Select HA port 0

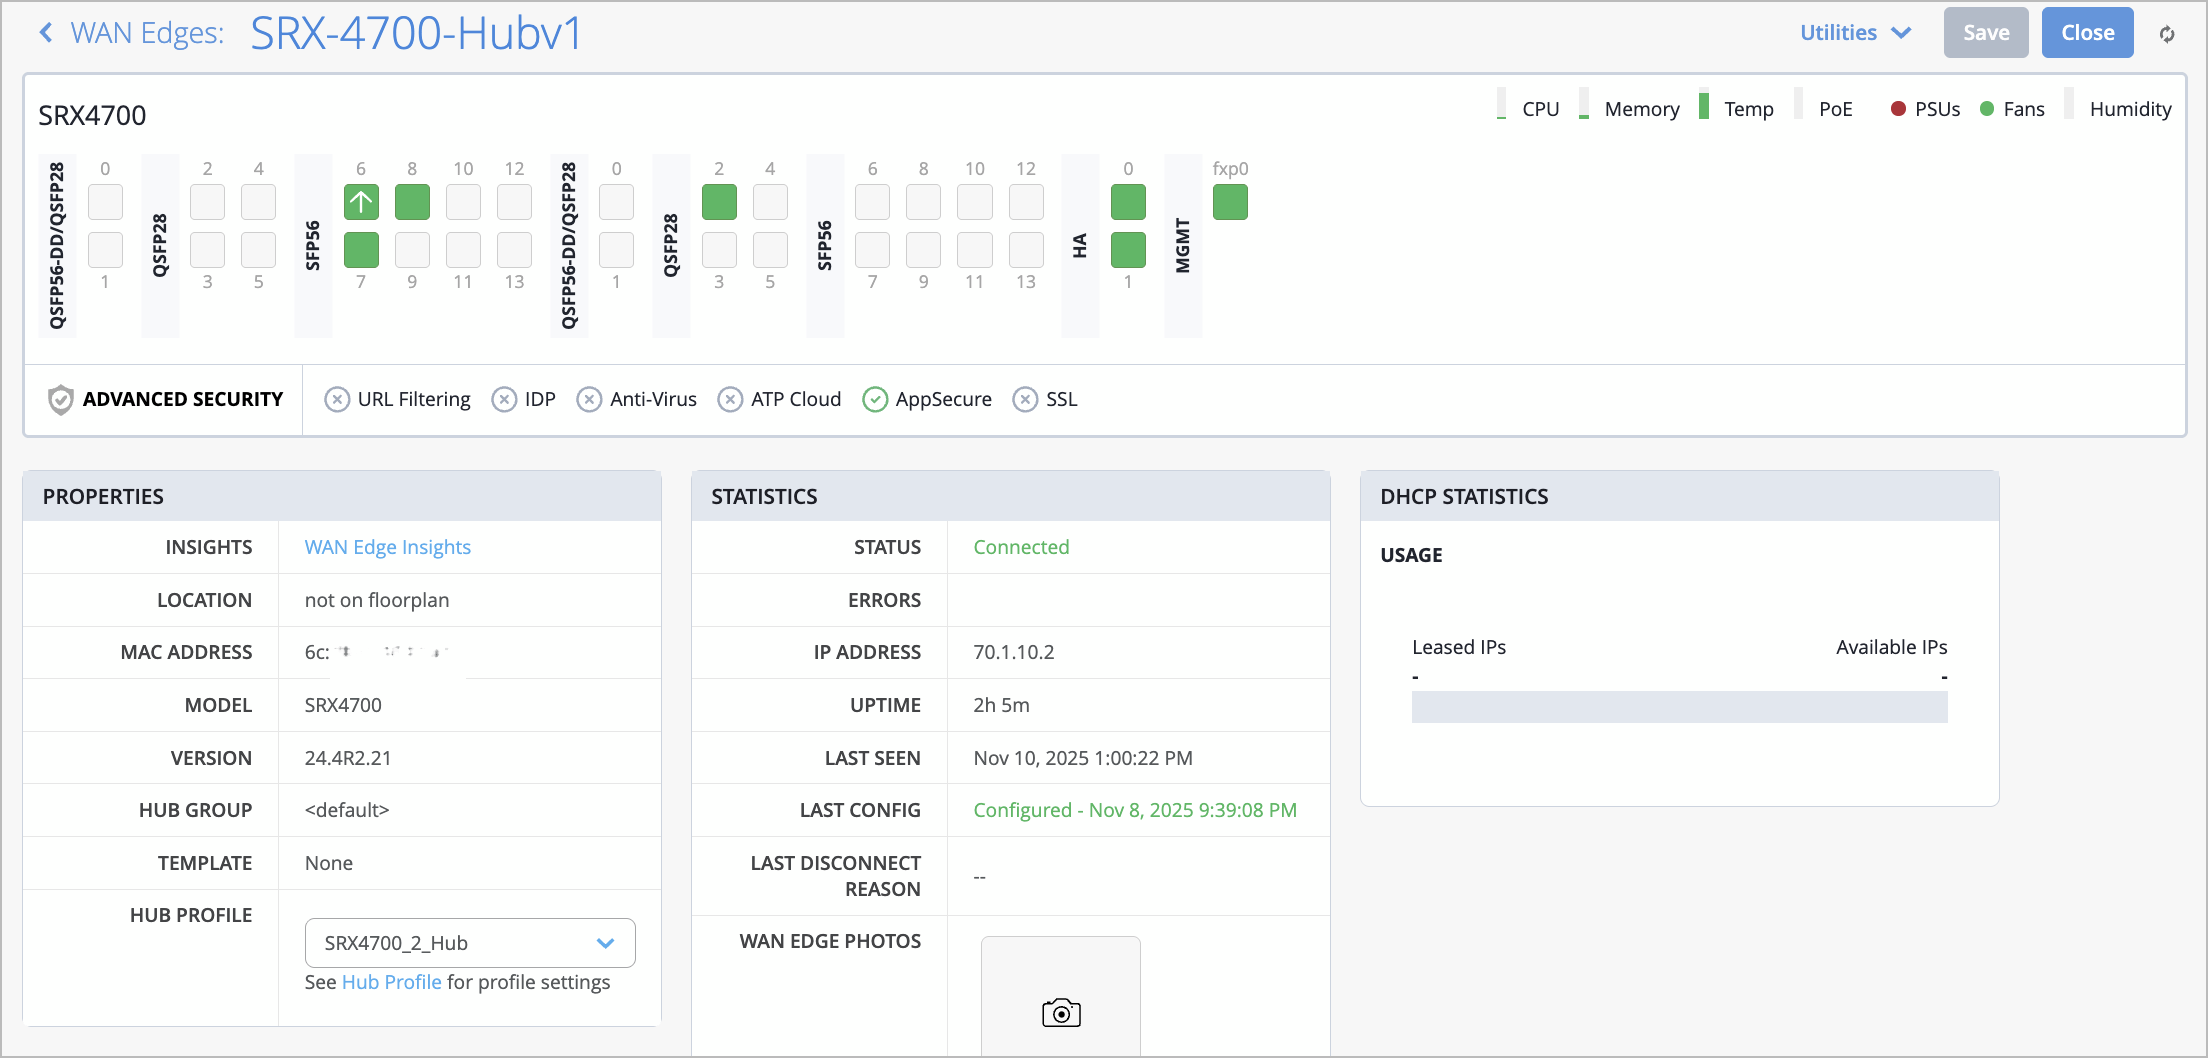coord(1128,202)
